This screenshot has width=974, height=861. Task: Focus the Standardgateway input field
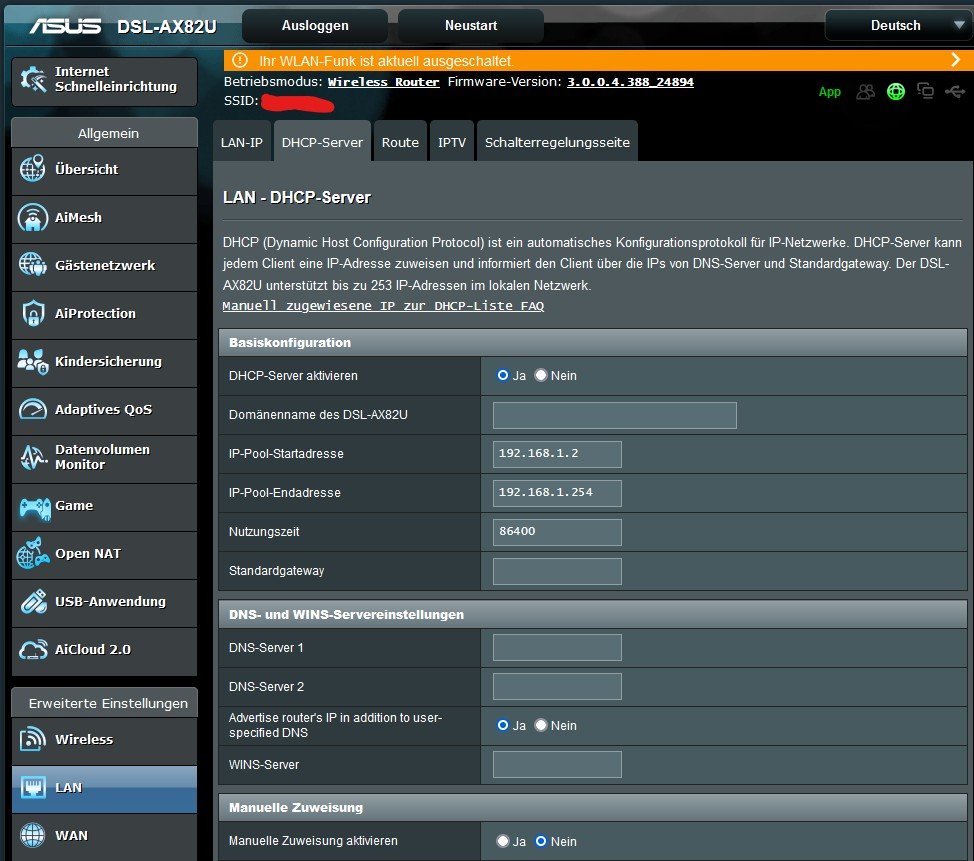tap(557, 571)
